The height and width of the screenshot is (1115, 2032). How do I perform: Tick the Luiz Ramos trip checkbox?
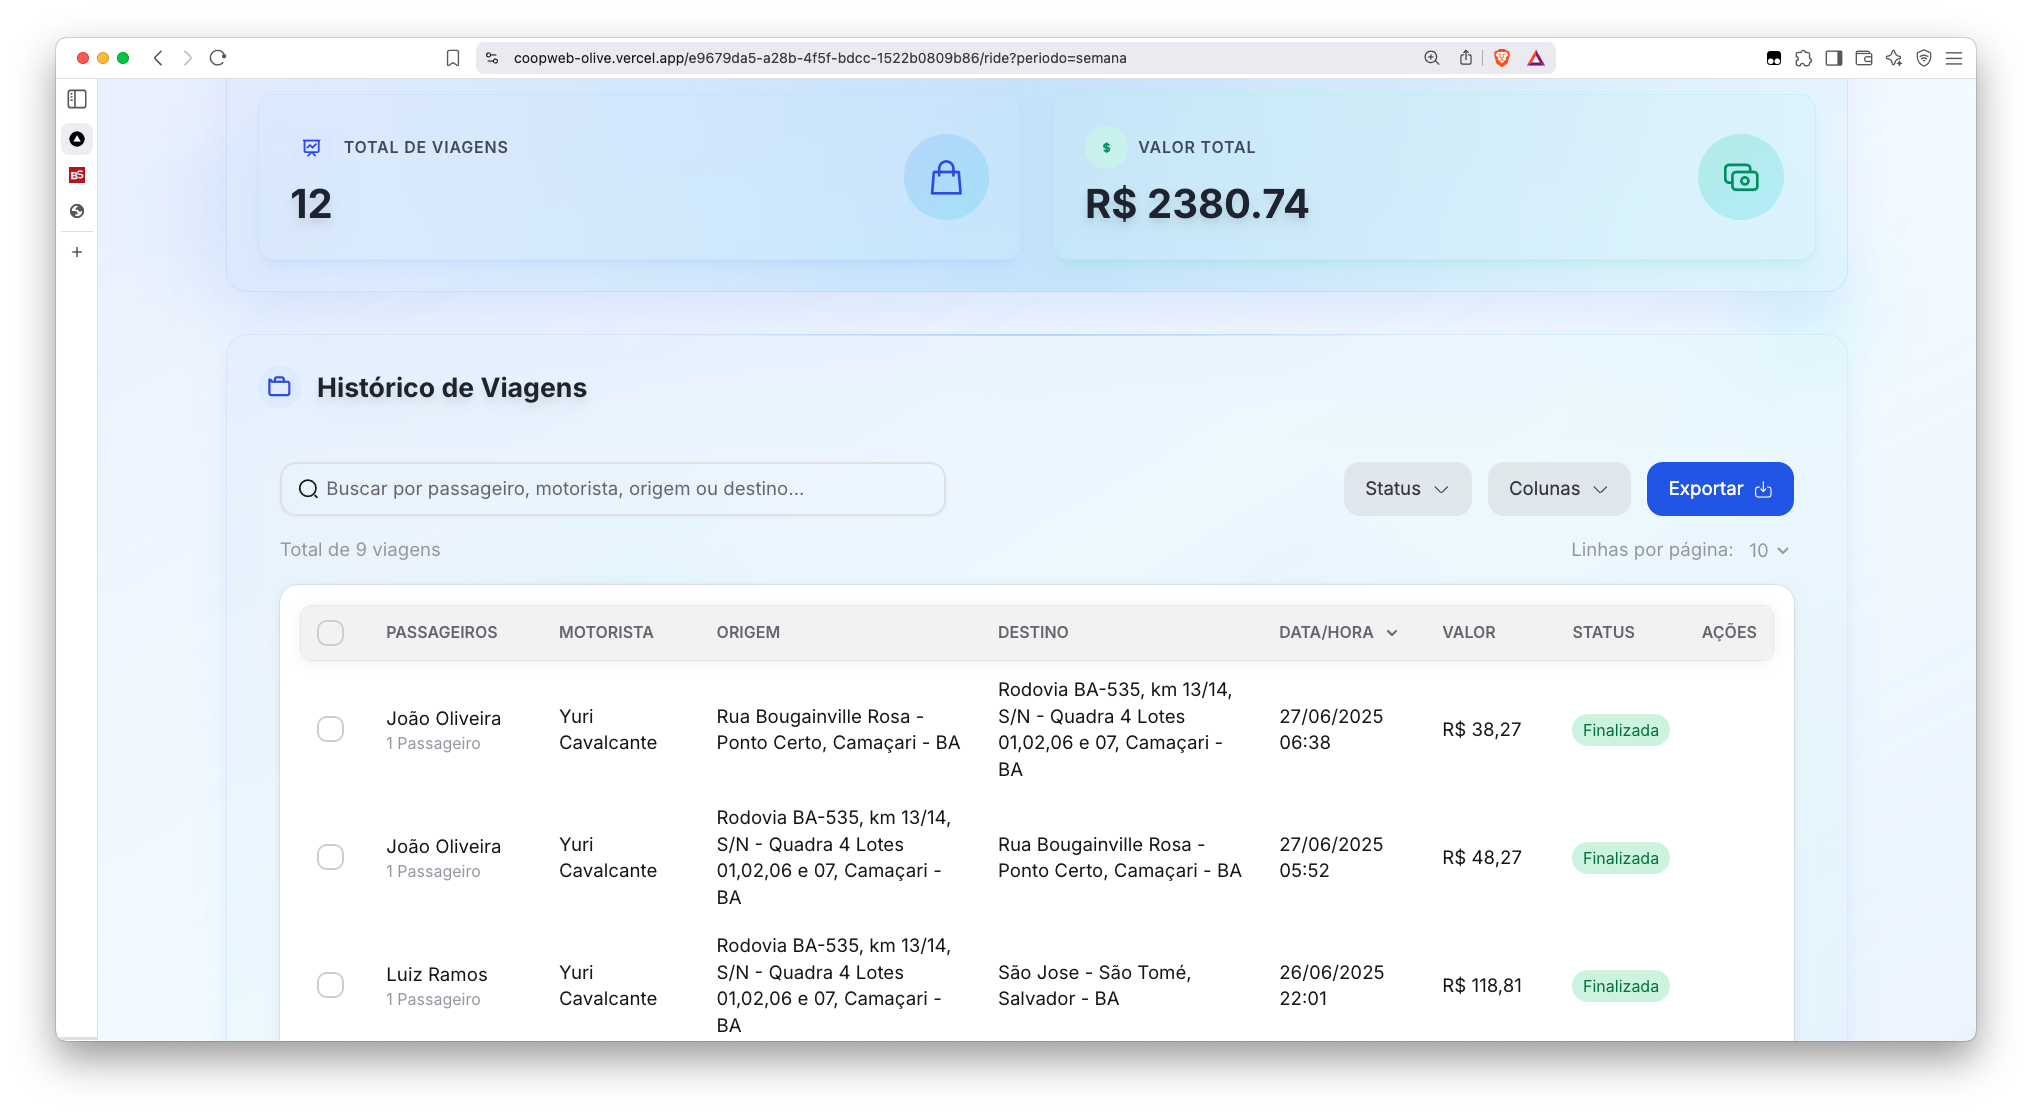(330, 985)
